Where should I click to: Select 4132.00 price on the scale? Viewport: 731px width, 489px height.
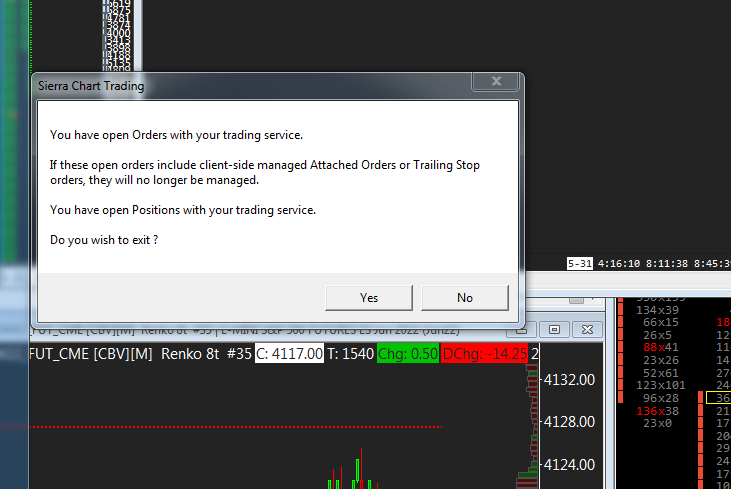click(569, 380)
